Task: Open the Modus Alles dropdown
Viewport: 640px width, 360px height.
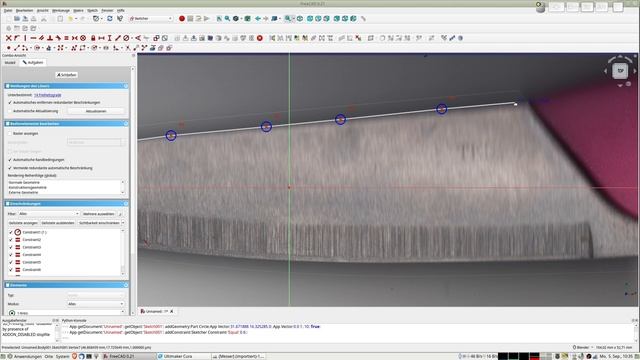Action: (96, 304)
